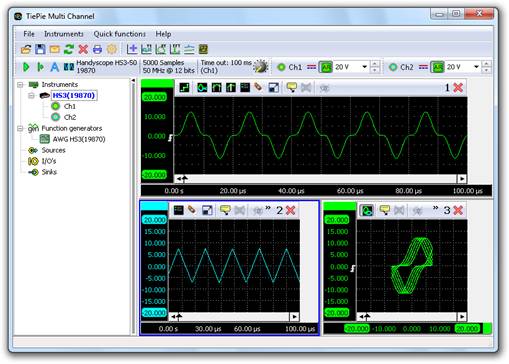Click the save floppy disk icon

40,49
